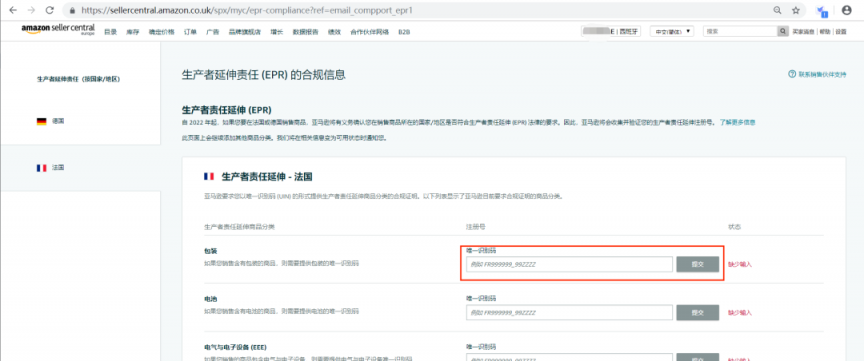The width and height of the screenshot is (864, 361).
Task: Open the blue translate extension icon
Action: pos(822,10)
